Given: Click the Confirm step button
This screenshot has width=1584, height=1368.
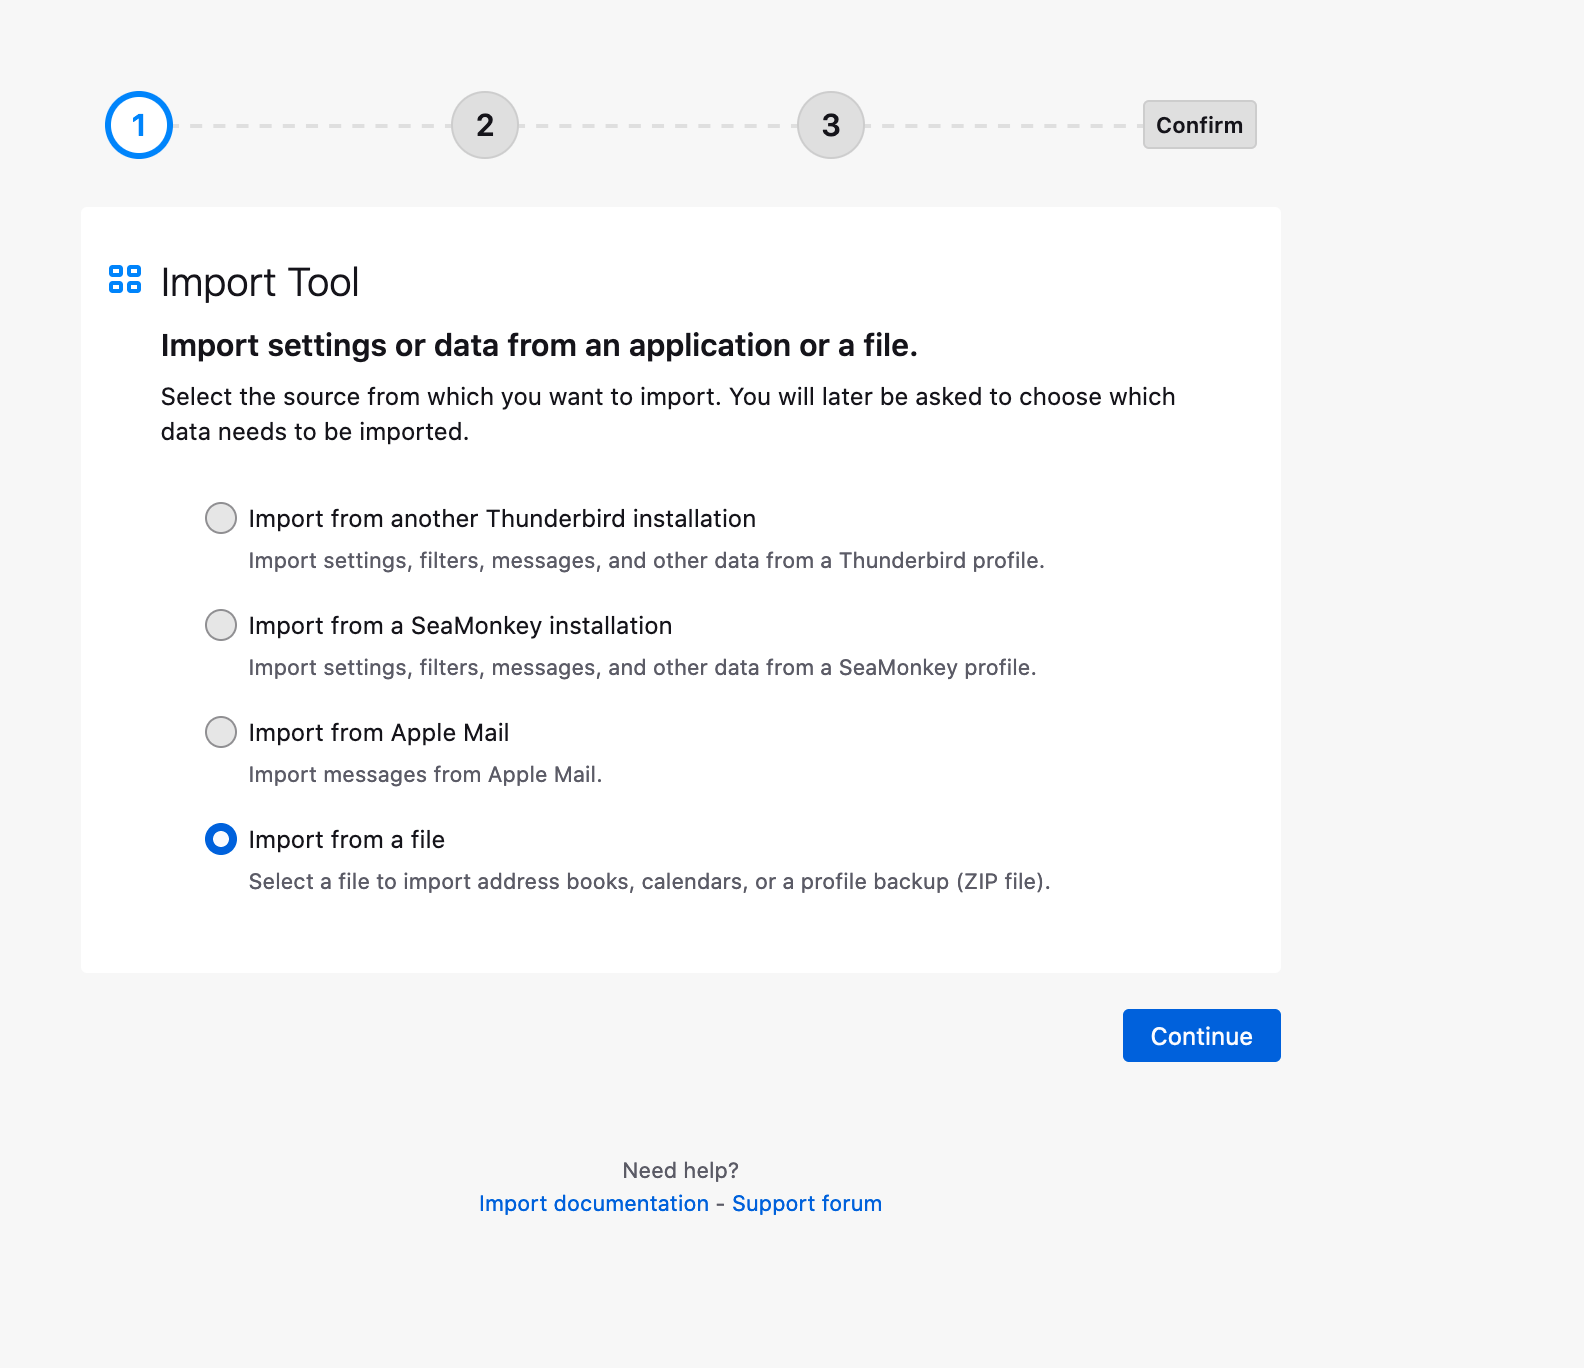Looking at the screenshot, I should coord(1199,125).
